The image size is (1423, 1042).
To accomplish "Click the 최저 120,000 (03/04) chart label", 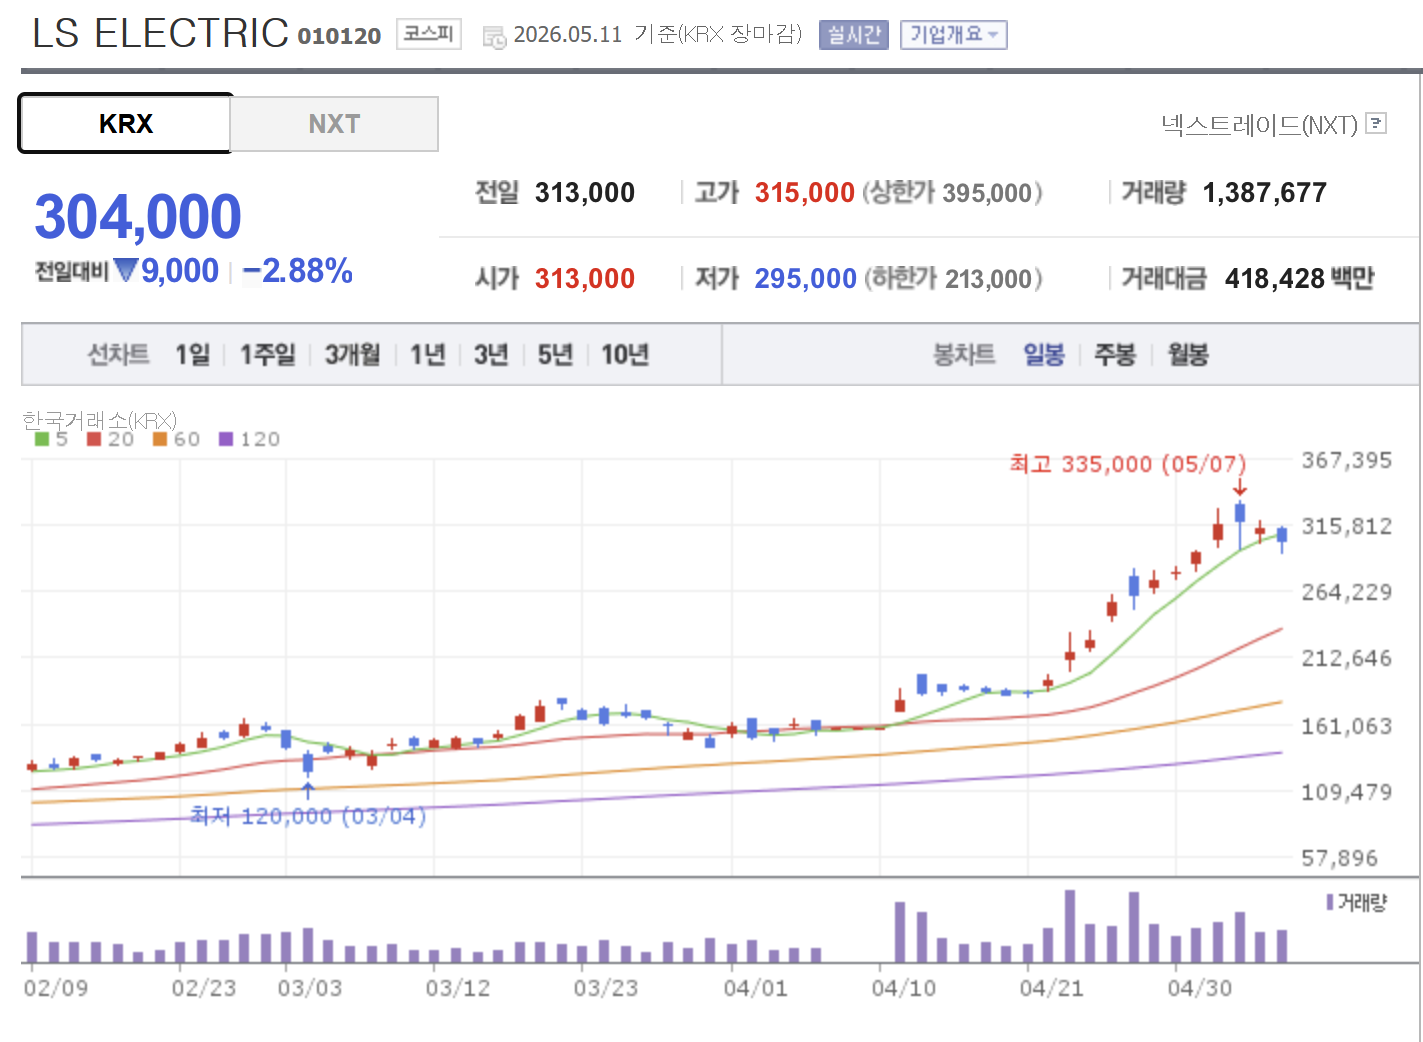I will [x=308, y=816].
